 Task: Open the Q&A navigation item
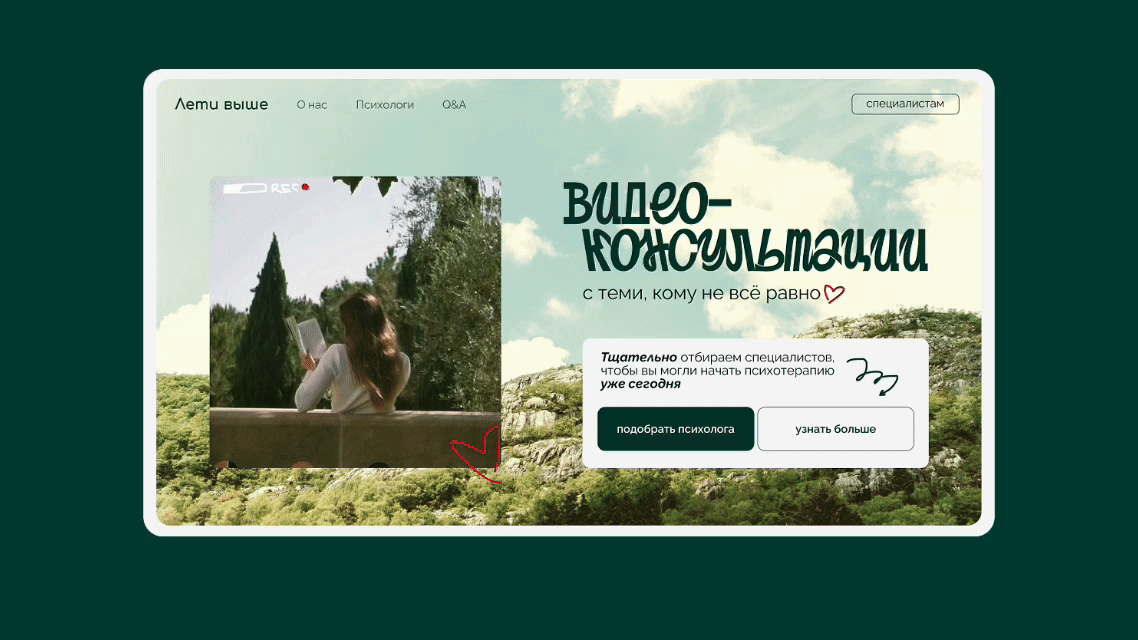click(454, 105)
